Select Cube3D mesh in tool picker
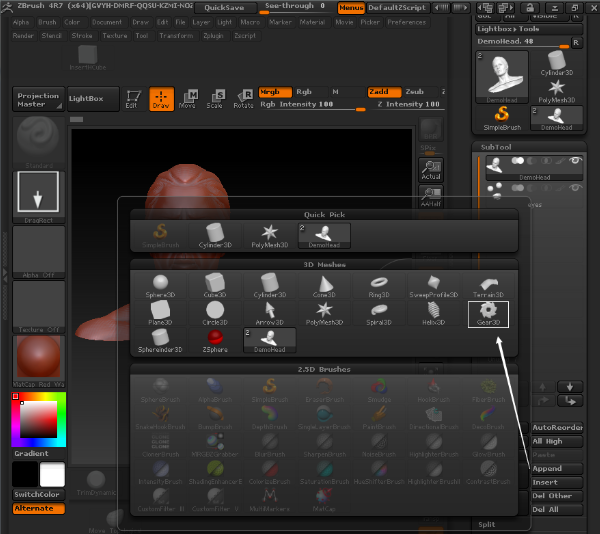This screenshot has height=534, width=600. [x=215, y=286]
